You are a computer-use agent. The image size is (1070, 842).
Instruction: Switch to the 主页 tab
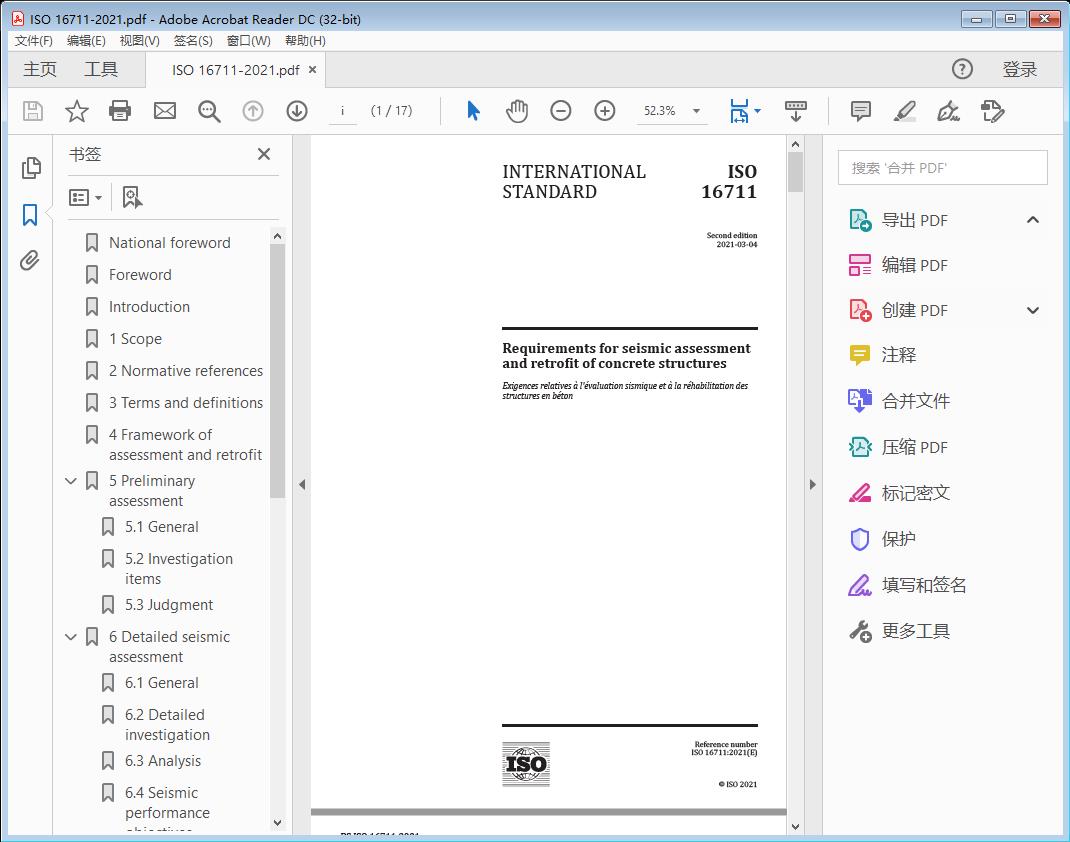tap(39, 70)
